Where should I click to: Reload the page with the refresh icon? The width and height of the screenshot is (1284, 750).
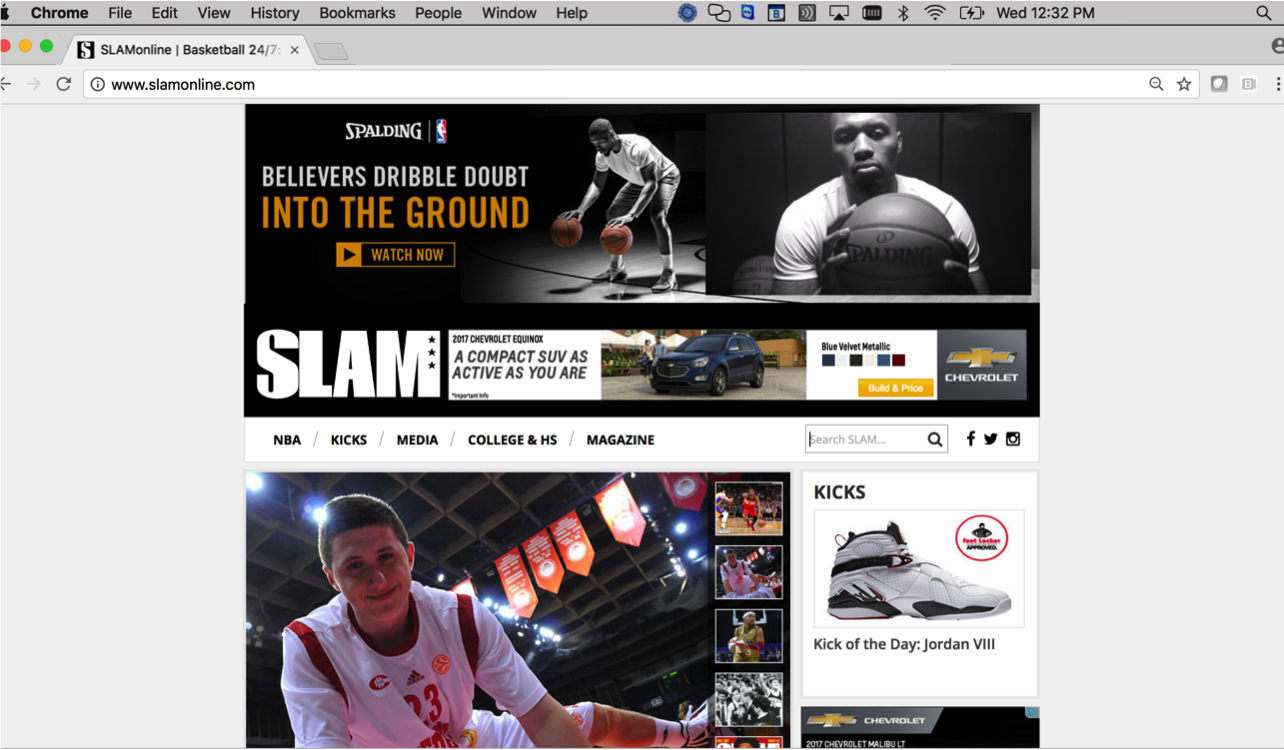tap(63, 84)
